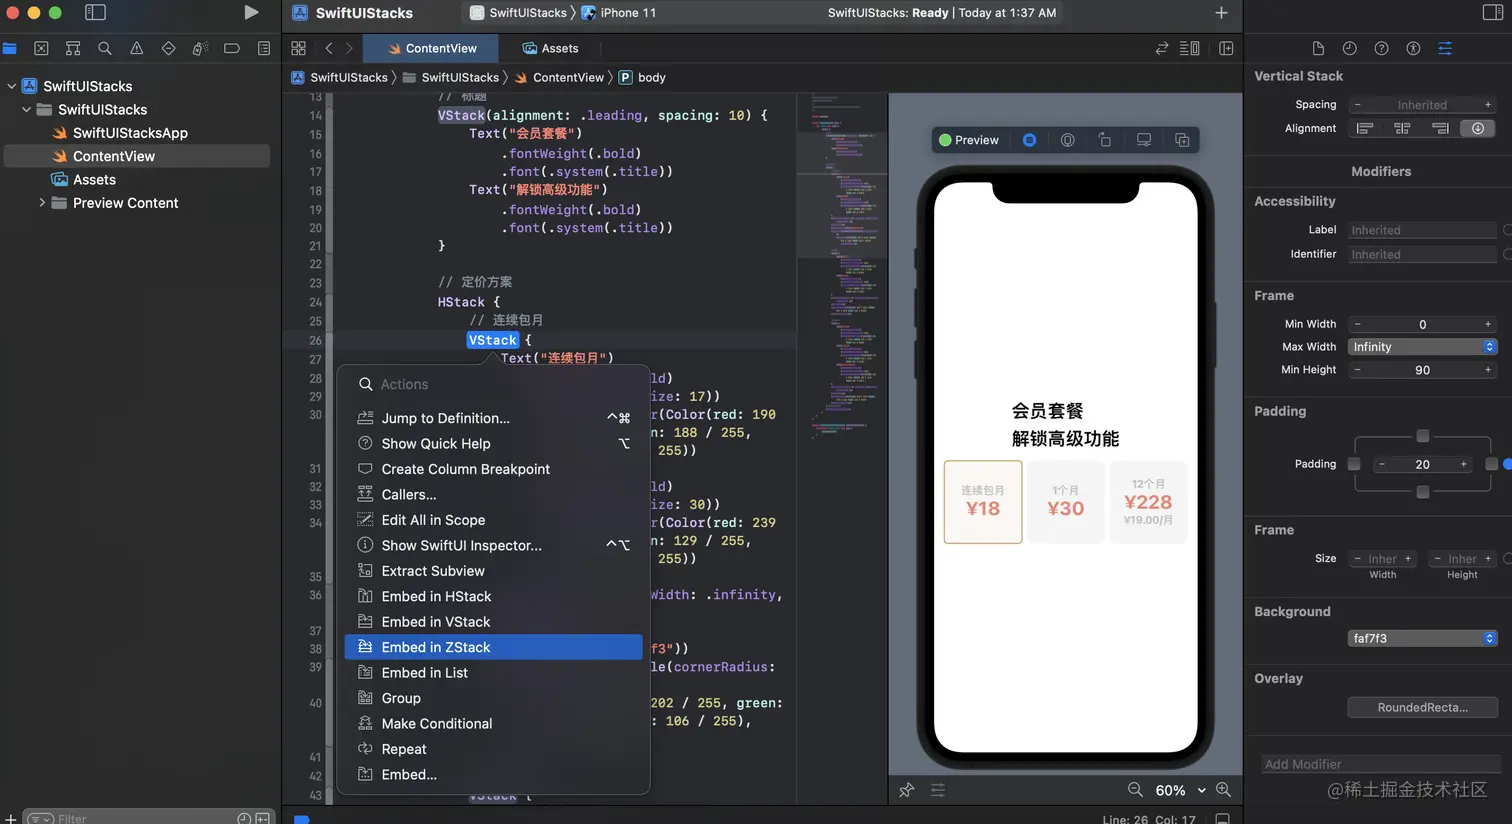The image size is (1512, 824).
Task: Open the test navigator diamond icon
Action: pyautogui.click(x=168, y=48)
